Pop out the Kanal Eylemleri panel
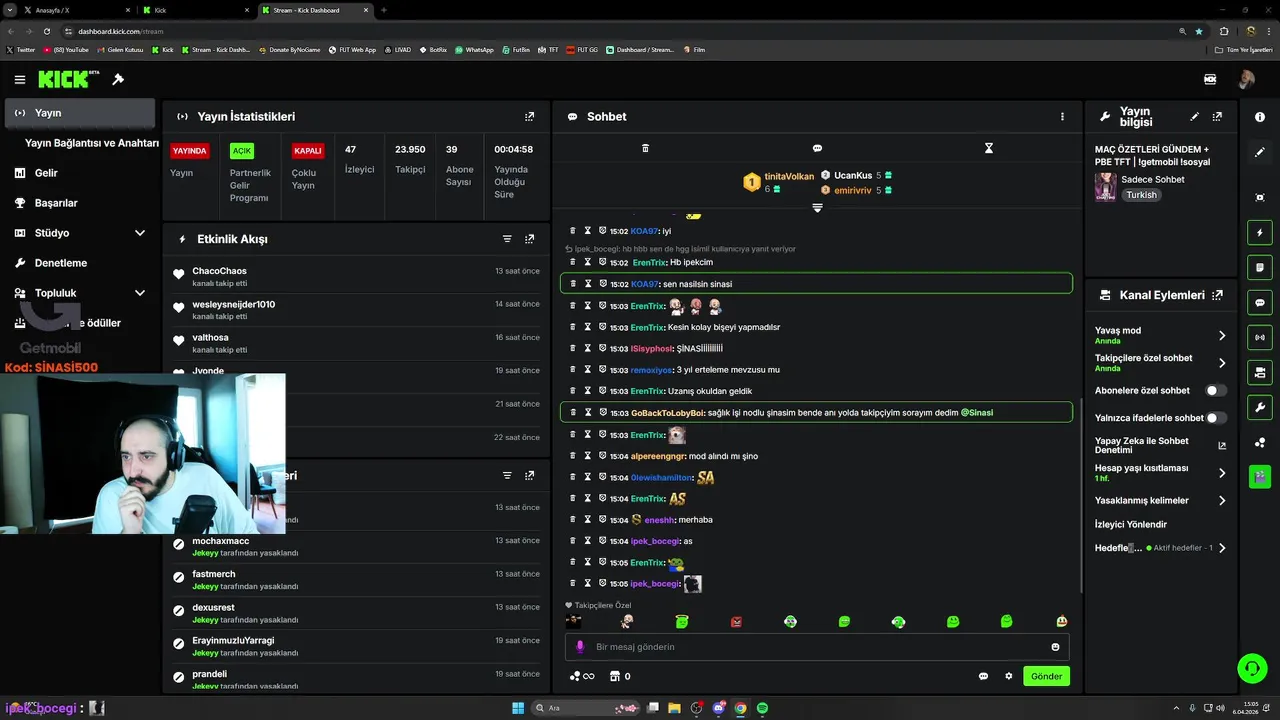This screenshot has height=720, width=1280. (x=1217, y=295)
